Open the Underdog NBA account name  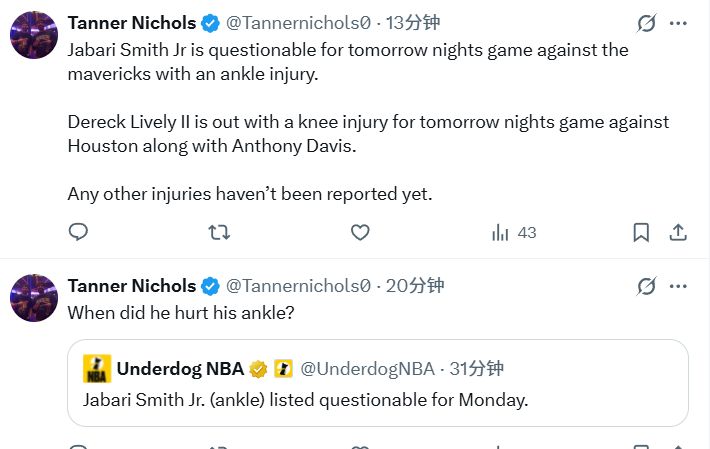180,369
